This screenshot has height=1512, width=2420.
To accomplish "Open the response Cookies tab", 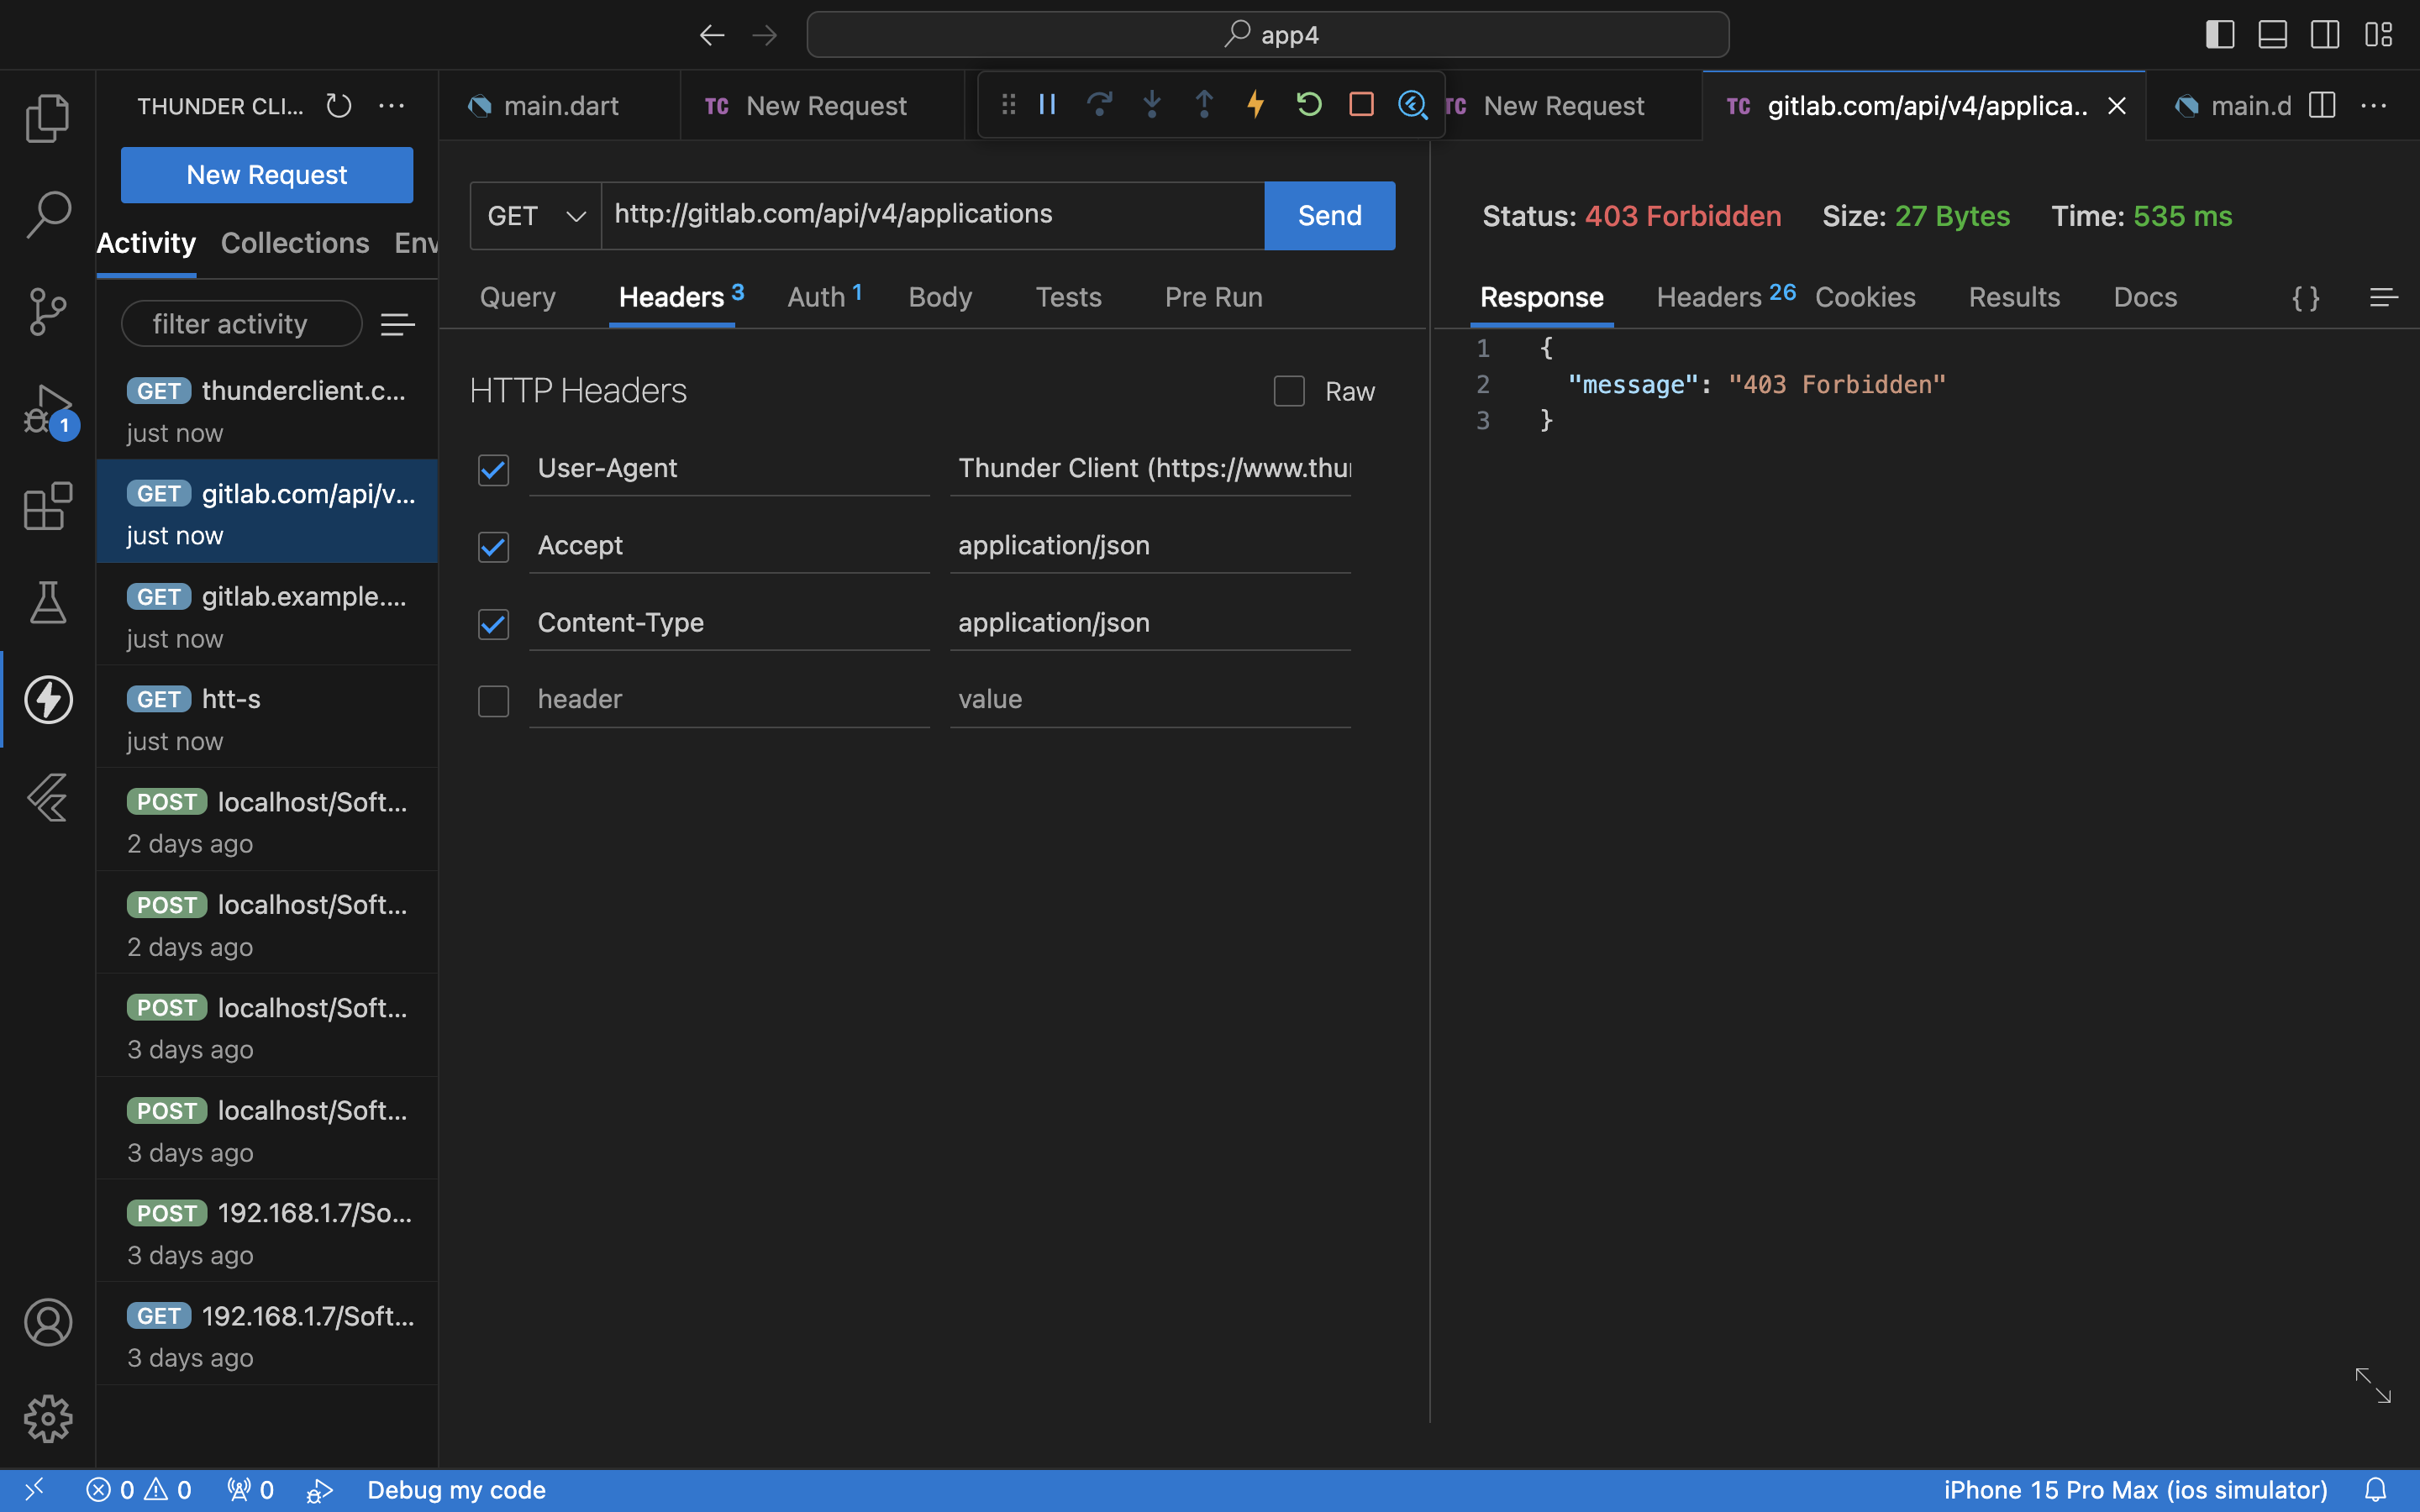I will coord(1865,297).
